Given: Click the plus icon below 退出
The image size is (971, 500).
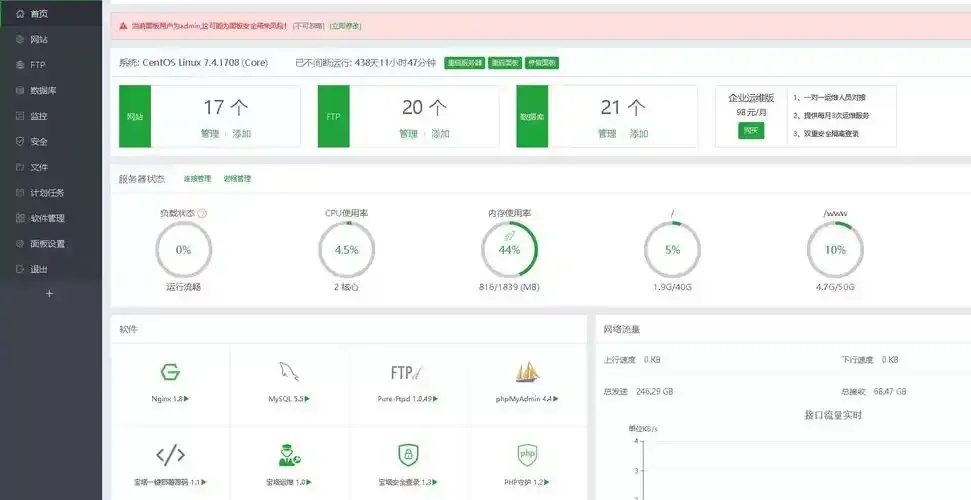Looking at the screenshot, I should click(50, 294).
